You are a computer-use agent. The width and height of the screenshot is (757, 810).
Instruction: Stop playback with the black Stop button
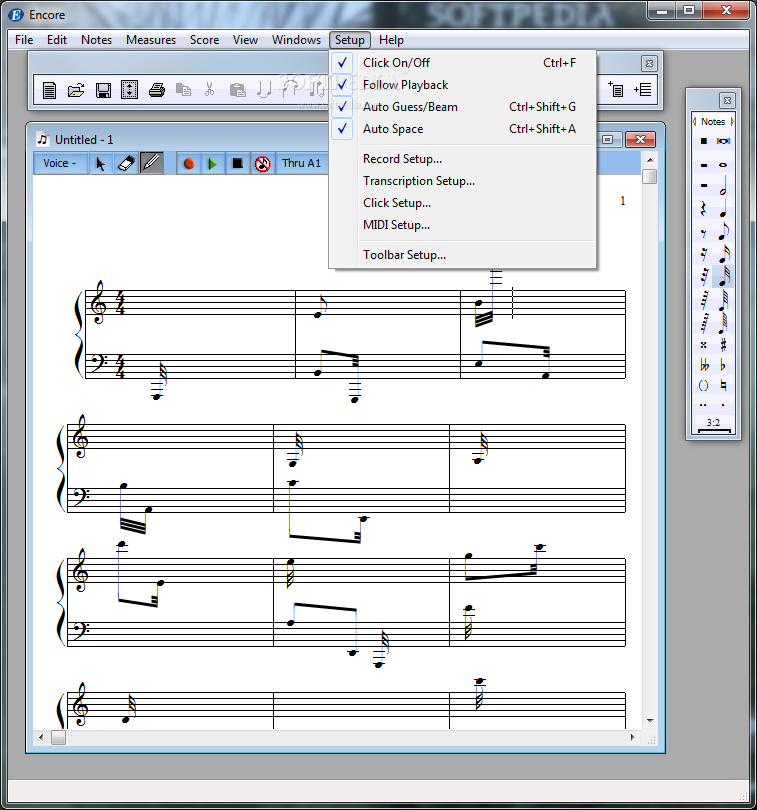(x=237, y=164)
